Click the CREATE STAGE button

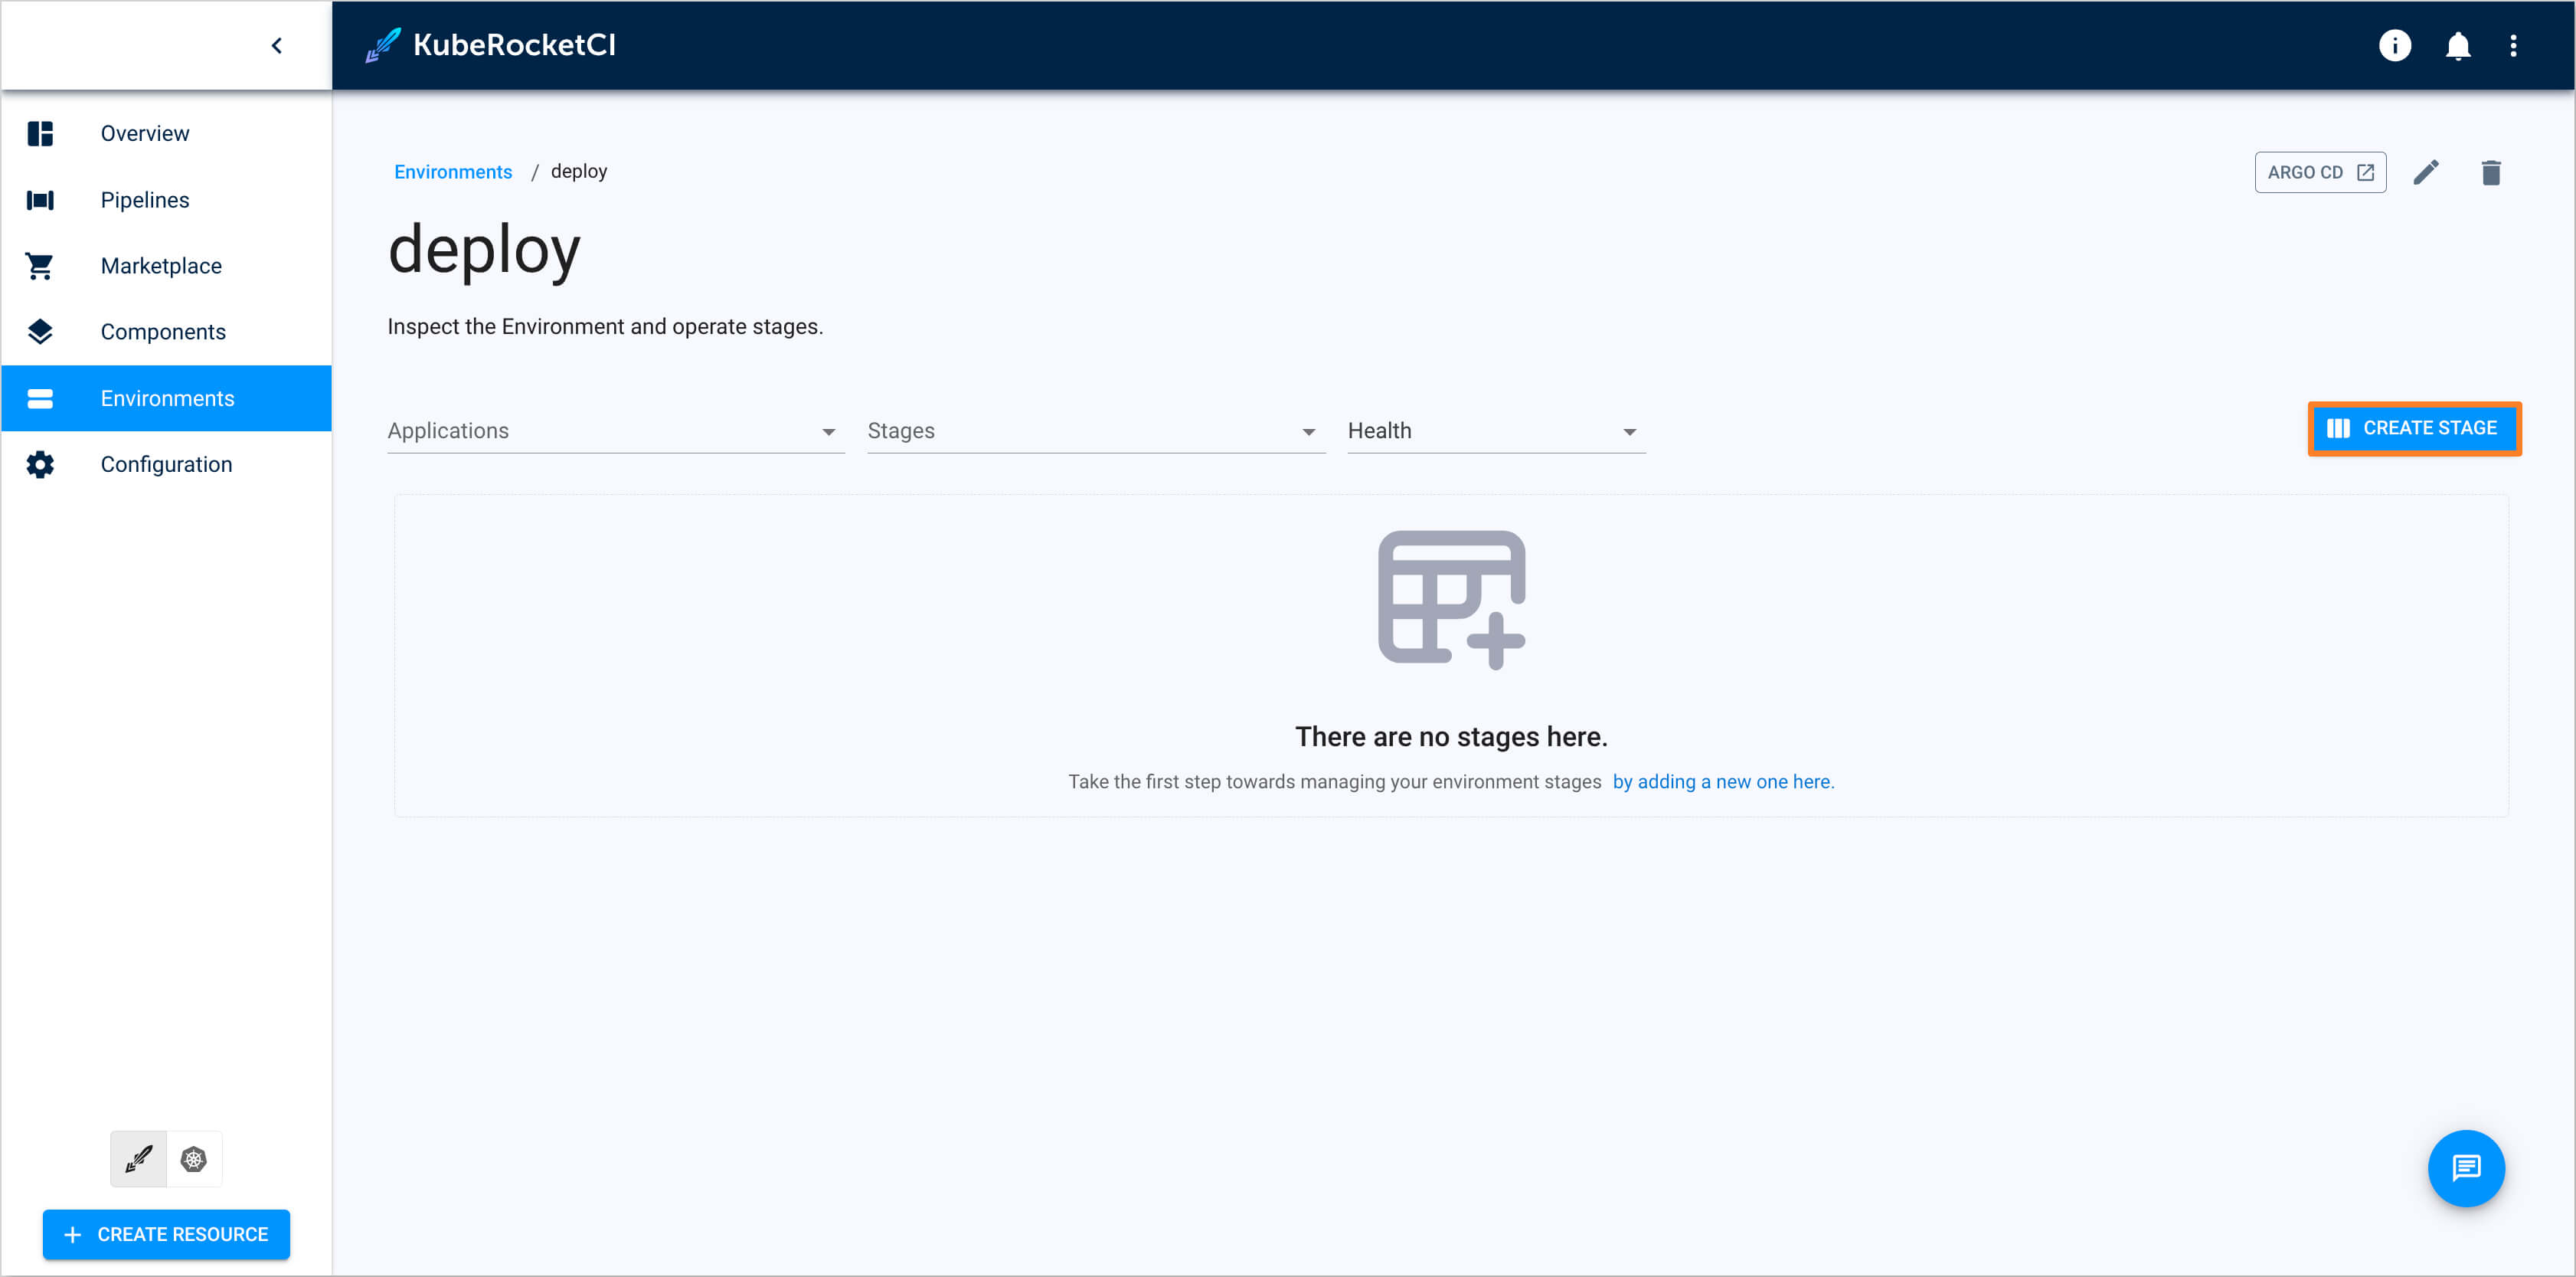click(2411, 427)
